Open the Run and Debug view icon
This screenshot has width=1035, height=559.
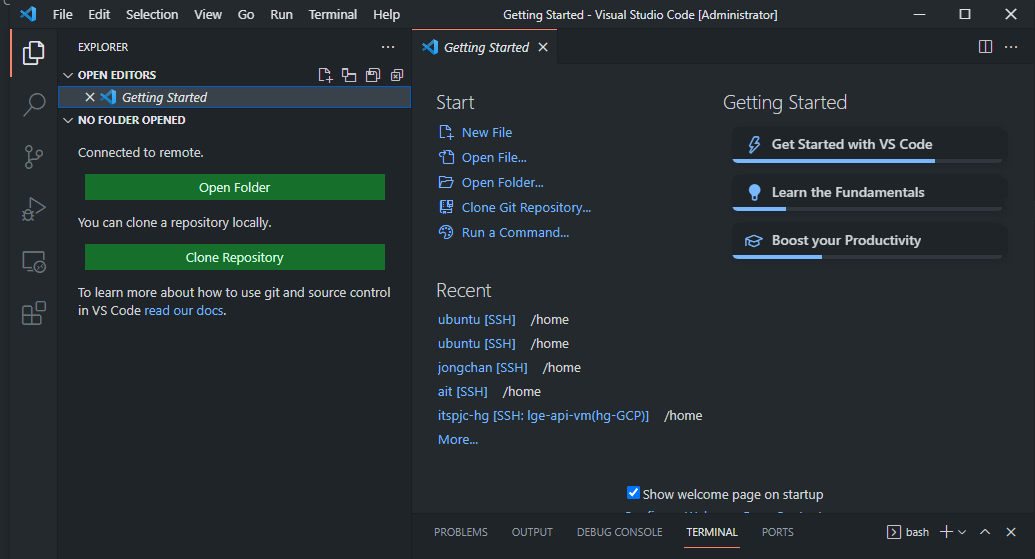pos(34,209)
